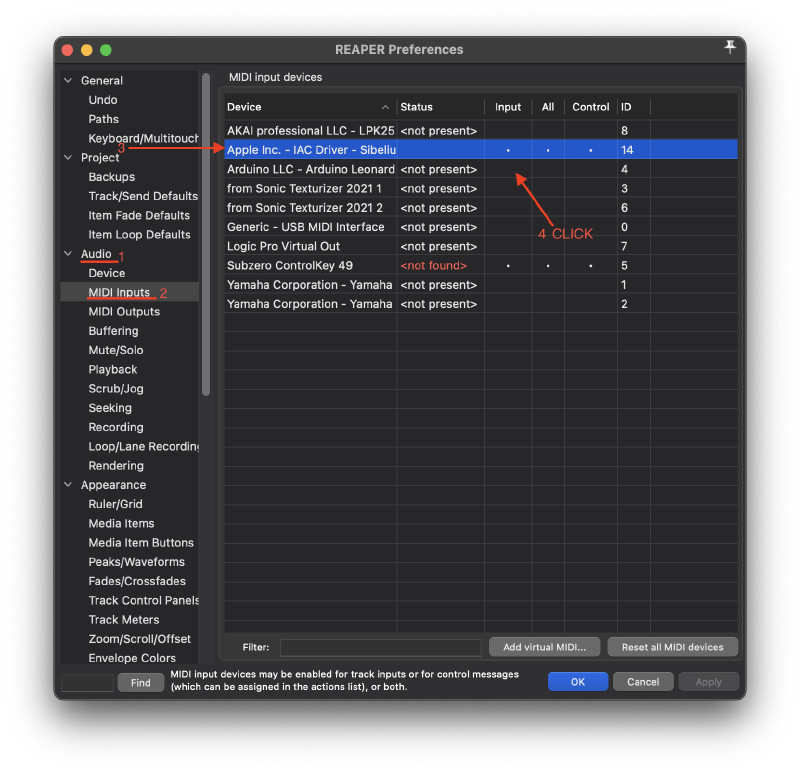Collapse the Project section chevron

click(68, 157)
